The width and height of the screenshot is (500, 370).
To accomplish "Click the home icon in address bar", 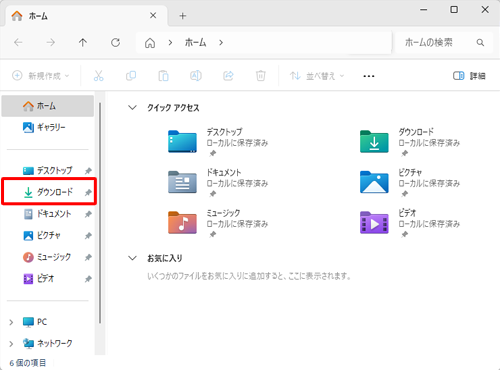I will click(x=150, y=43).
